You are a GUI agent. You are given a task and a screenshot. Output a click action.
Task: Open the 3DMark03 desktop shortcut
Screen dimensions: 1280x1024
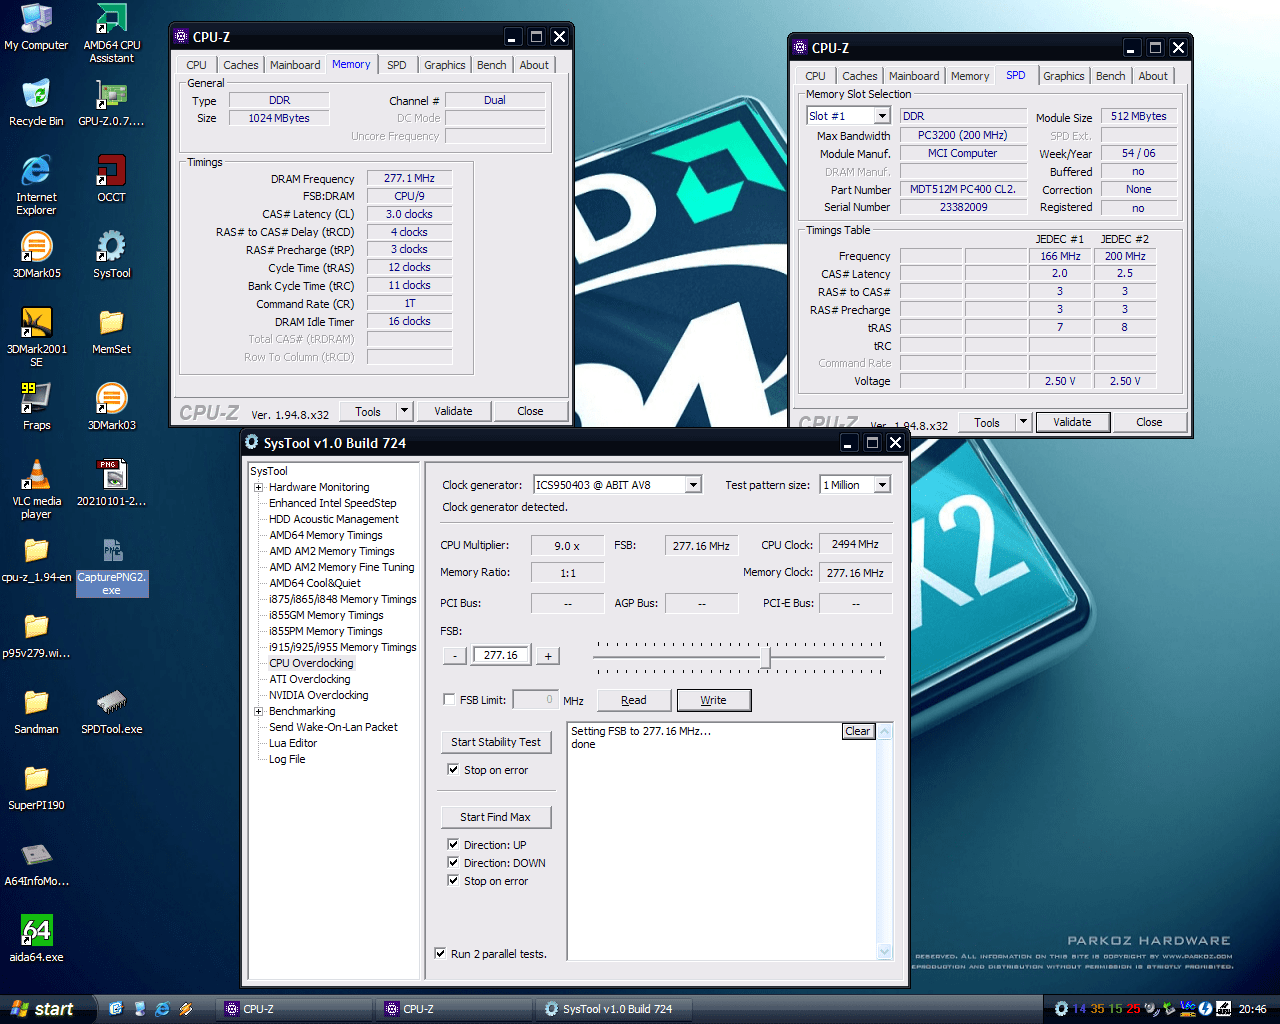coord(112,408)
